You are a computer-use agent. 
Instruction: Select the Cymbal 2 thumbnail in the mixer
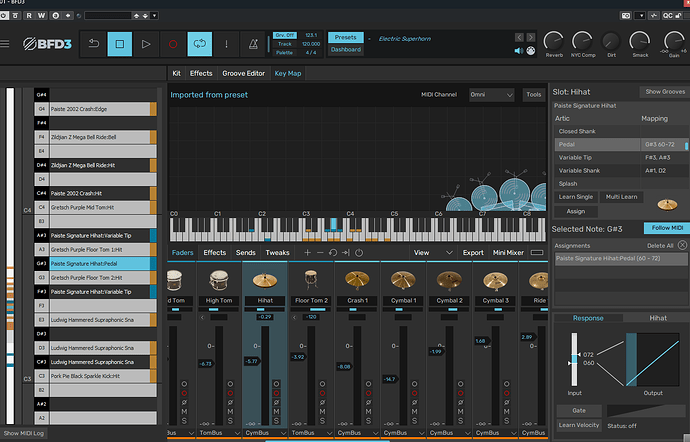449,279
